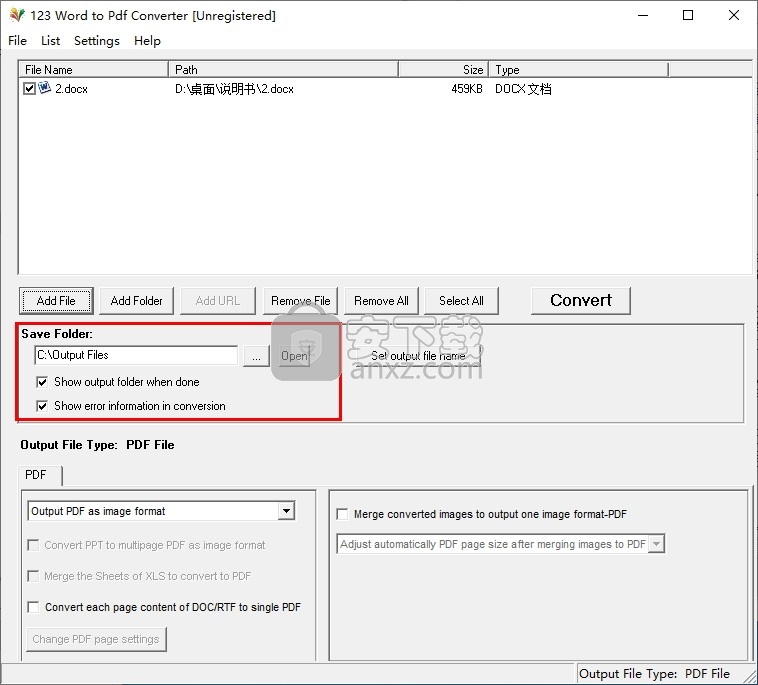Click the browse (...) button for Save Folder

(256, 356)
